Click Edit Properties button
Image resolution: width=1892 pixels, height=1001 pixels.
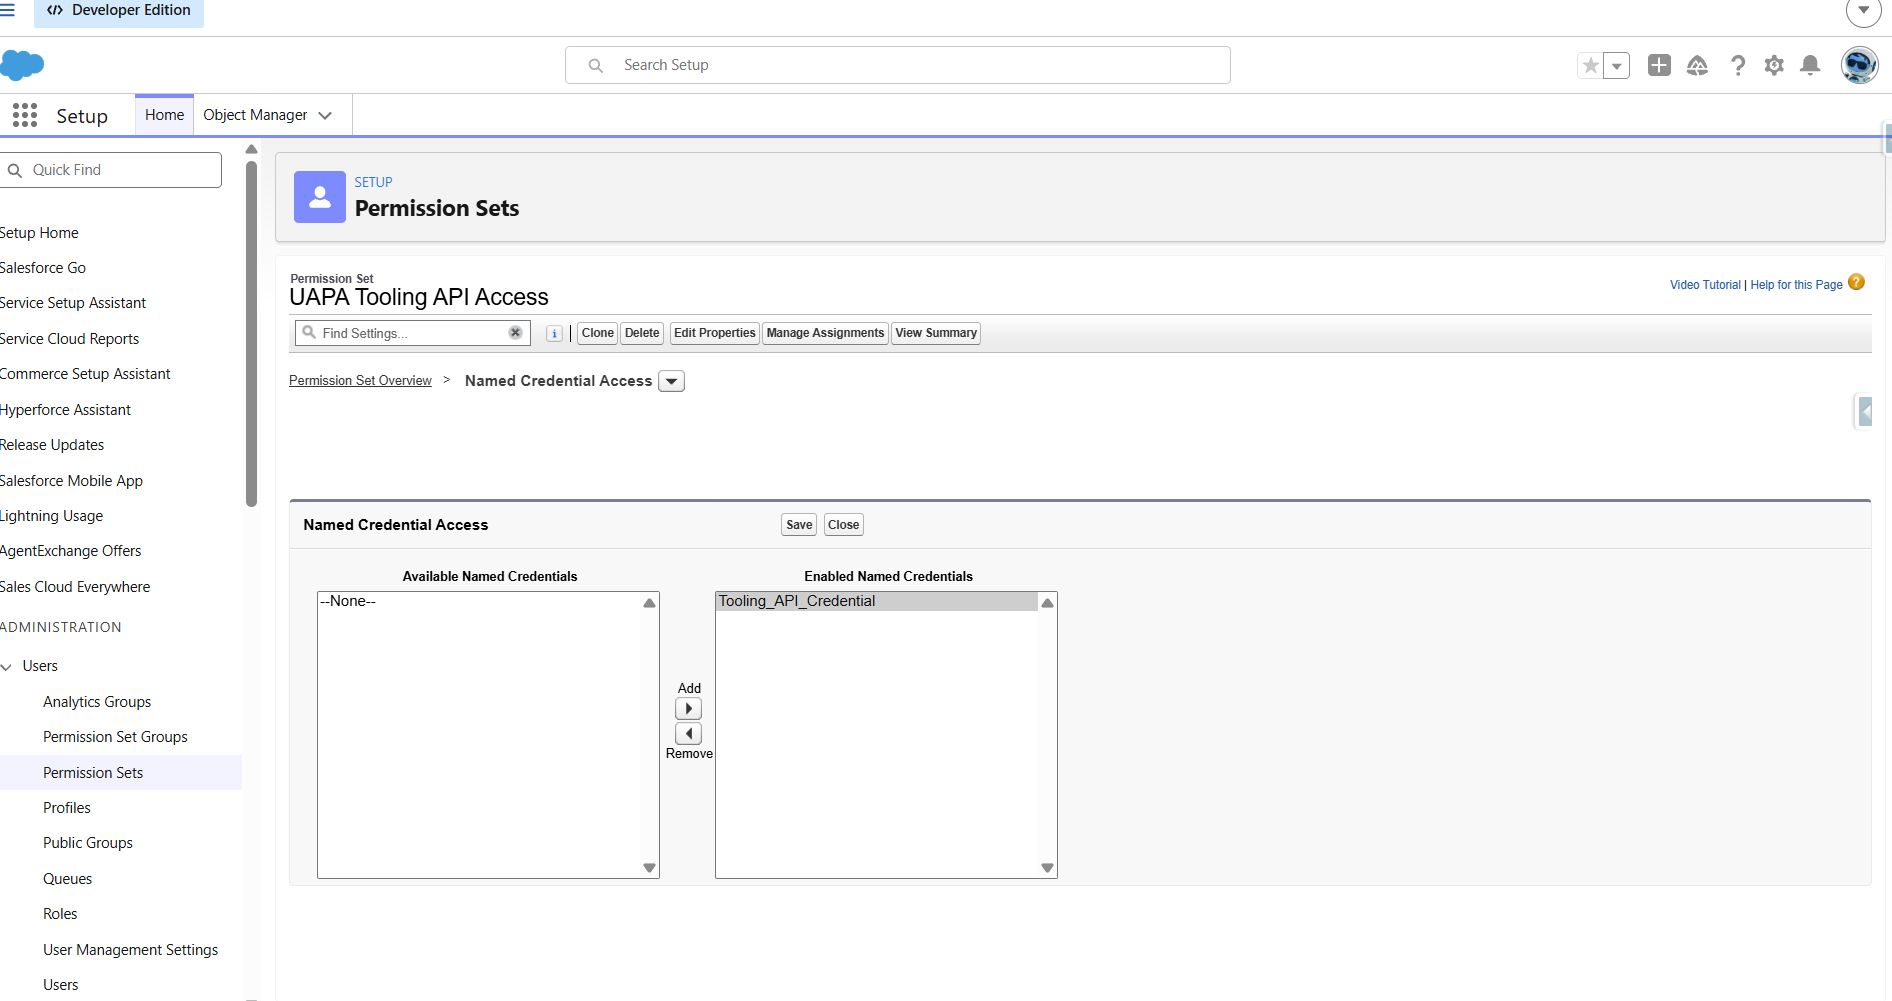coord(715,333)
